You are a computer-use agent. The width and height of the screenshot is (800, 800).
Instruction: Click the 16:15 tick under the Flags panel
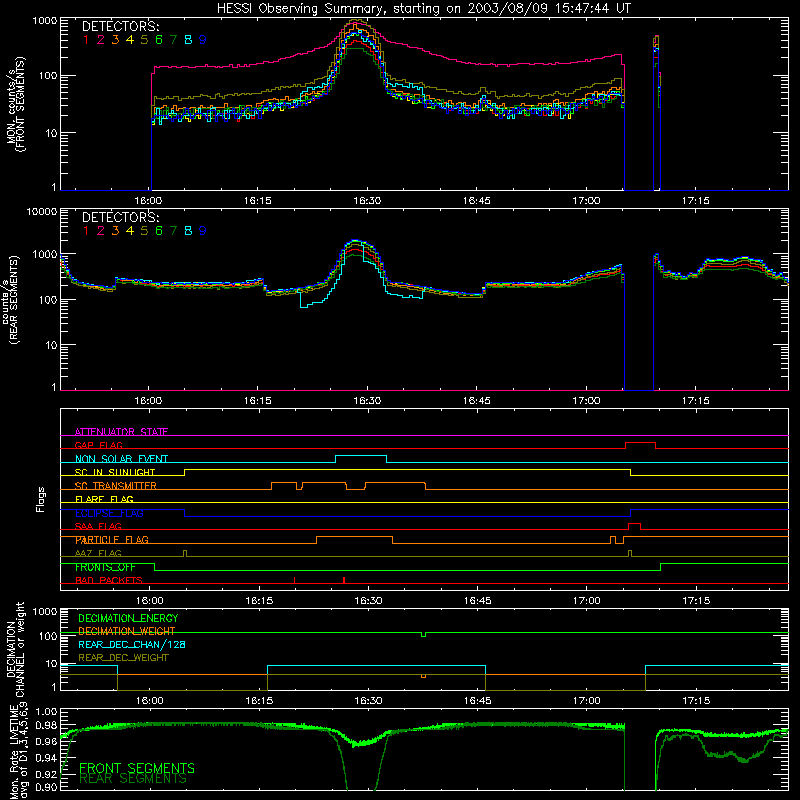pyautogui.click(x=259, y=601)
